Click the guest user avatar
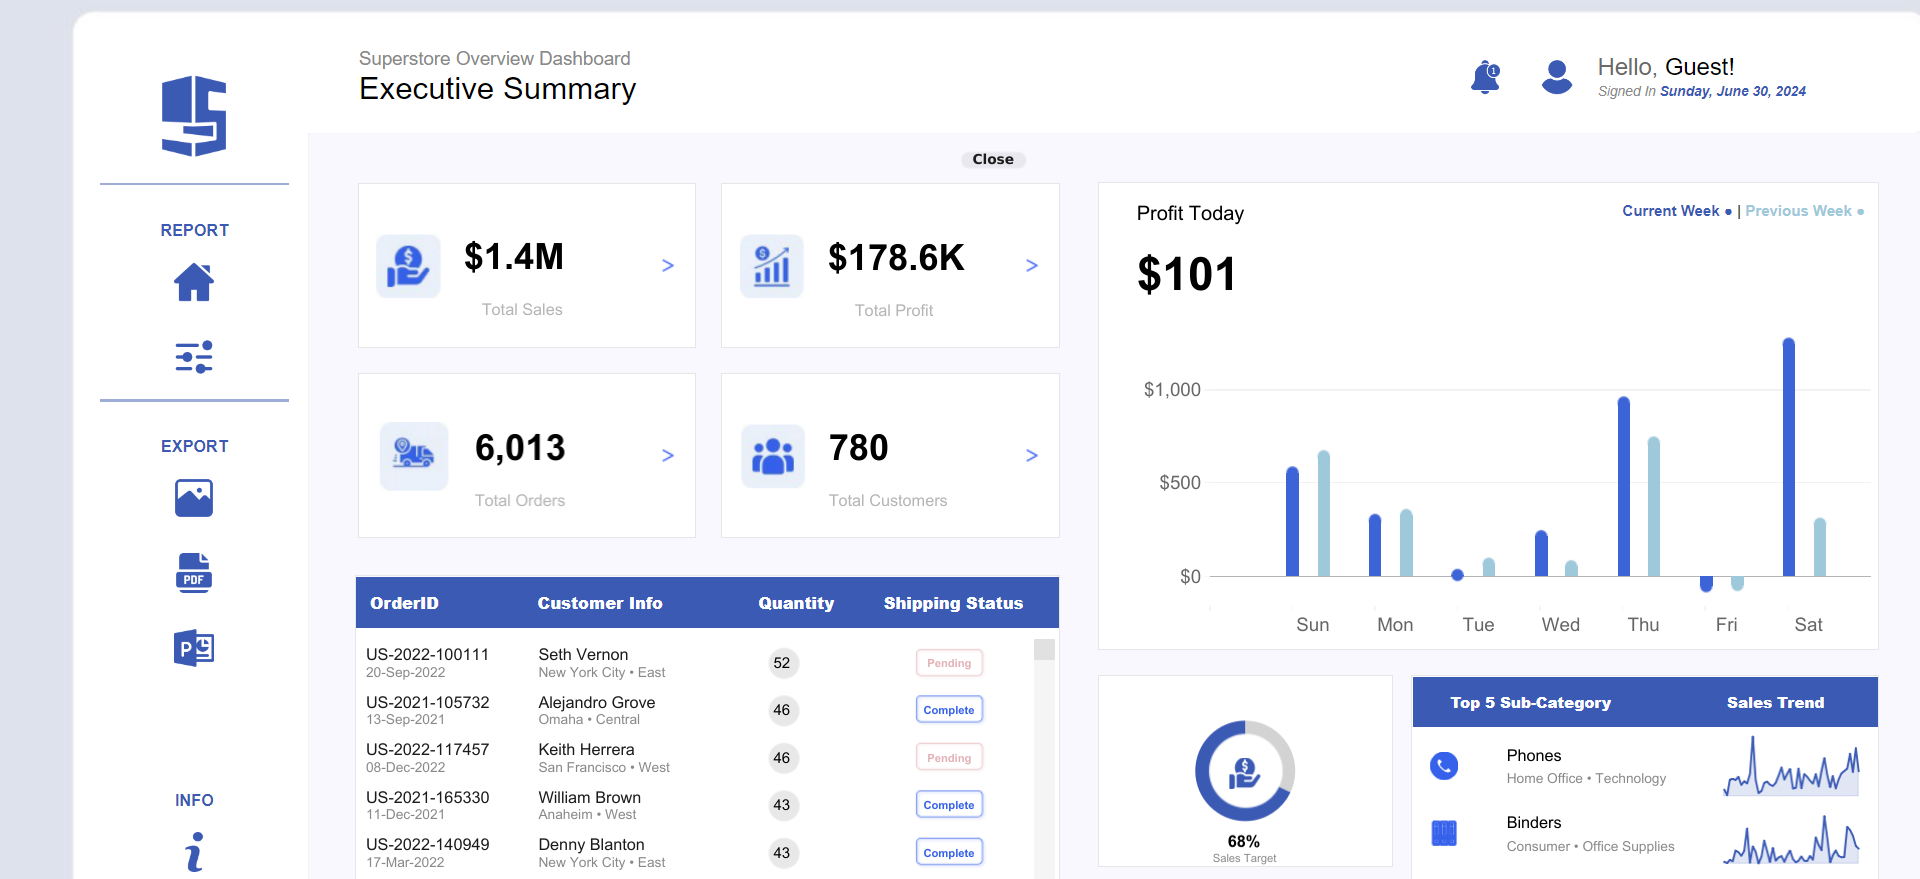Image resolution: width=1920 pixels, height=879 pixels. [x=1557, y=77]
